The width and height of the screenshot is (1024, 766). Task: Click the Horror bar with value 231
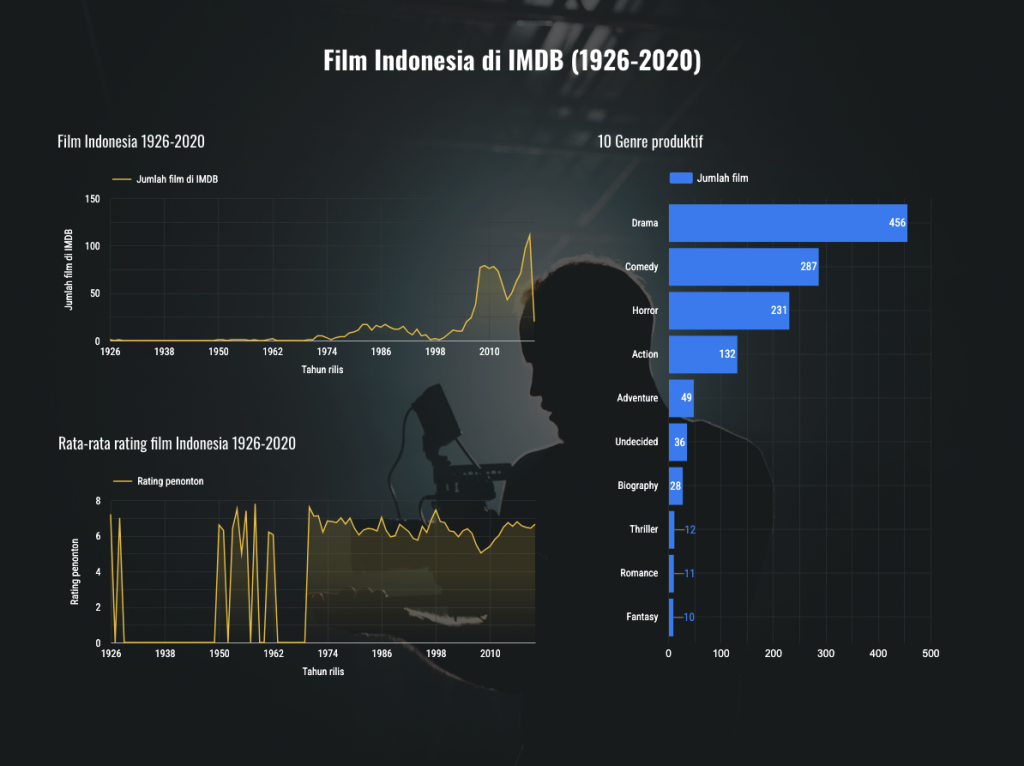729,310
